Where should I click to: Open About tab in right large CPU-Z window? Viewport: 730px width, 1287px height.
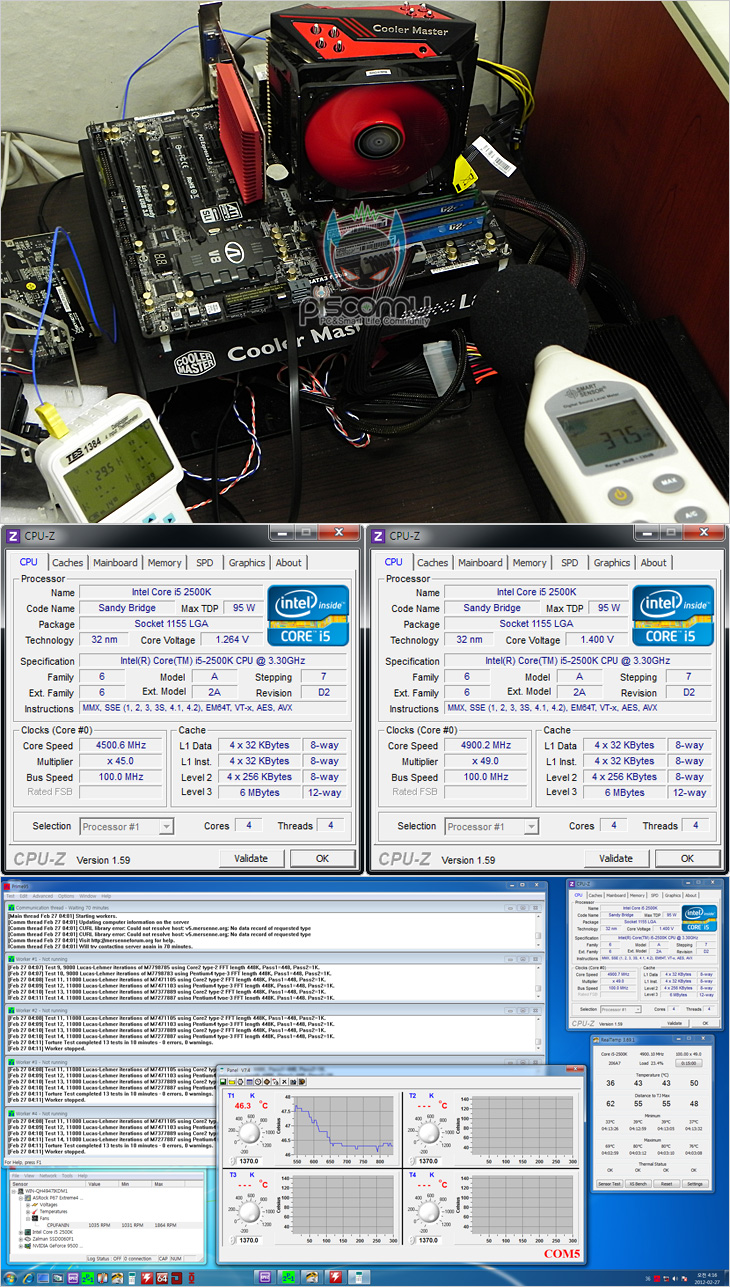[x=654, y=563]
